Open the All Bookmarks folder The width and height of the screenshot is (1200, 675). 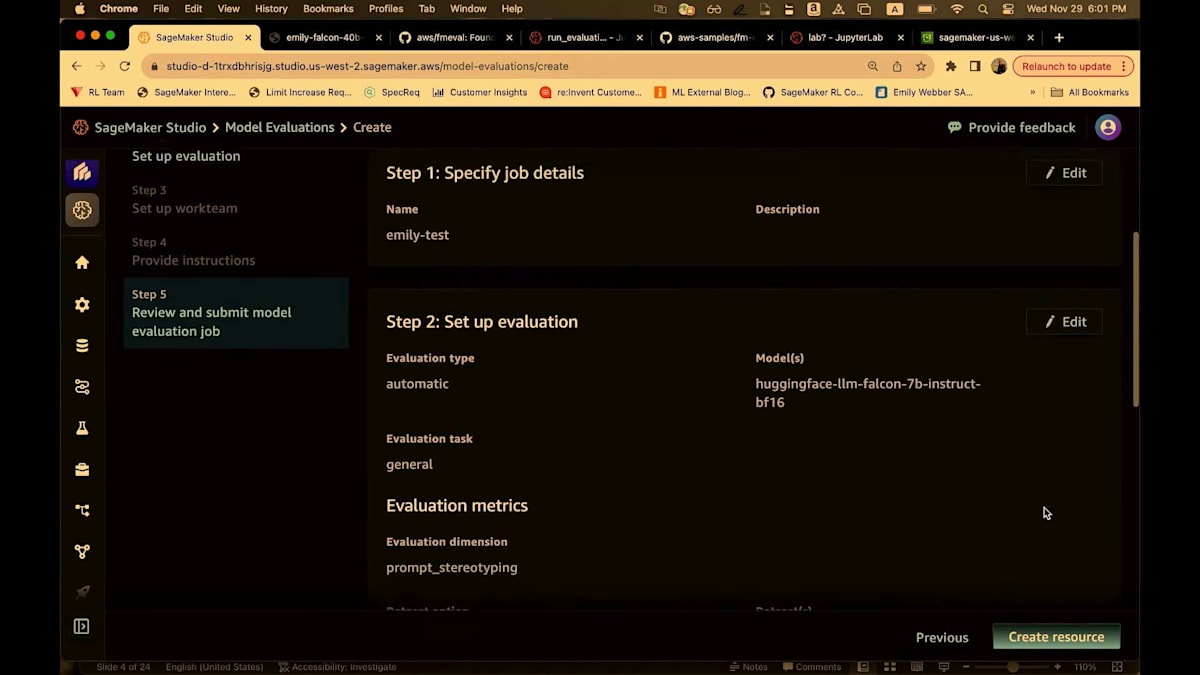[x=1089, y=92]
